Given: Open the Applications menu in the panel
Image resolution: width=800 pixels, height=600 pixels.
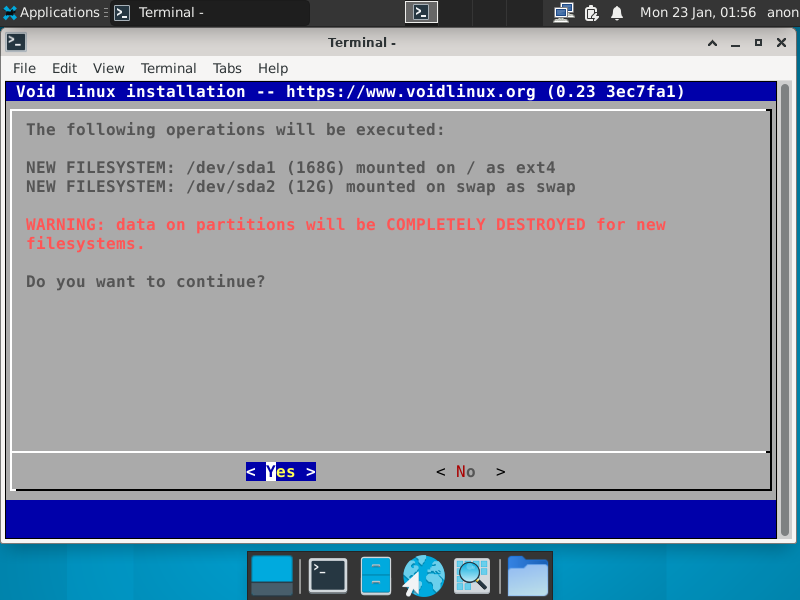Looking at the screenshot, I should click(x=55, y=12).
